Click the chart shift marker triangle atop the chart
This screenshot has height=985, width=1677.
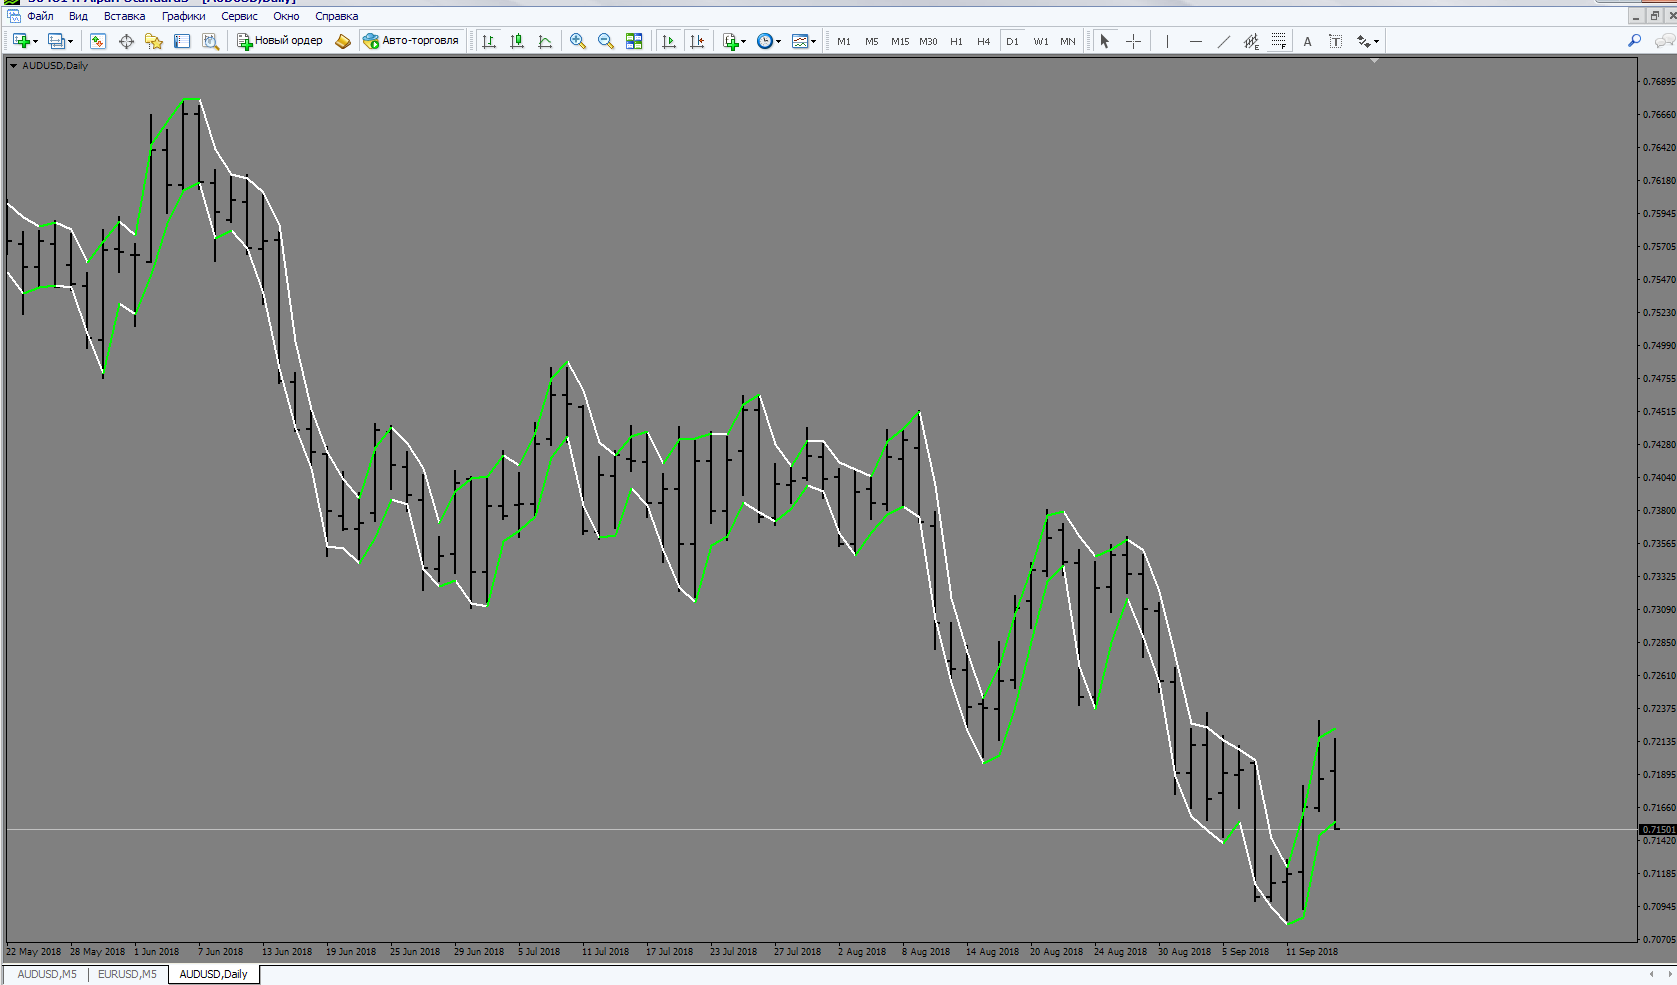click(1374, 61)
